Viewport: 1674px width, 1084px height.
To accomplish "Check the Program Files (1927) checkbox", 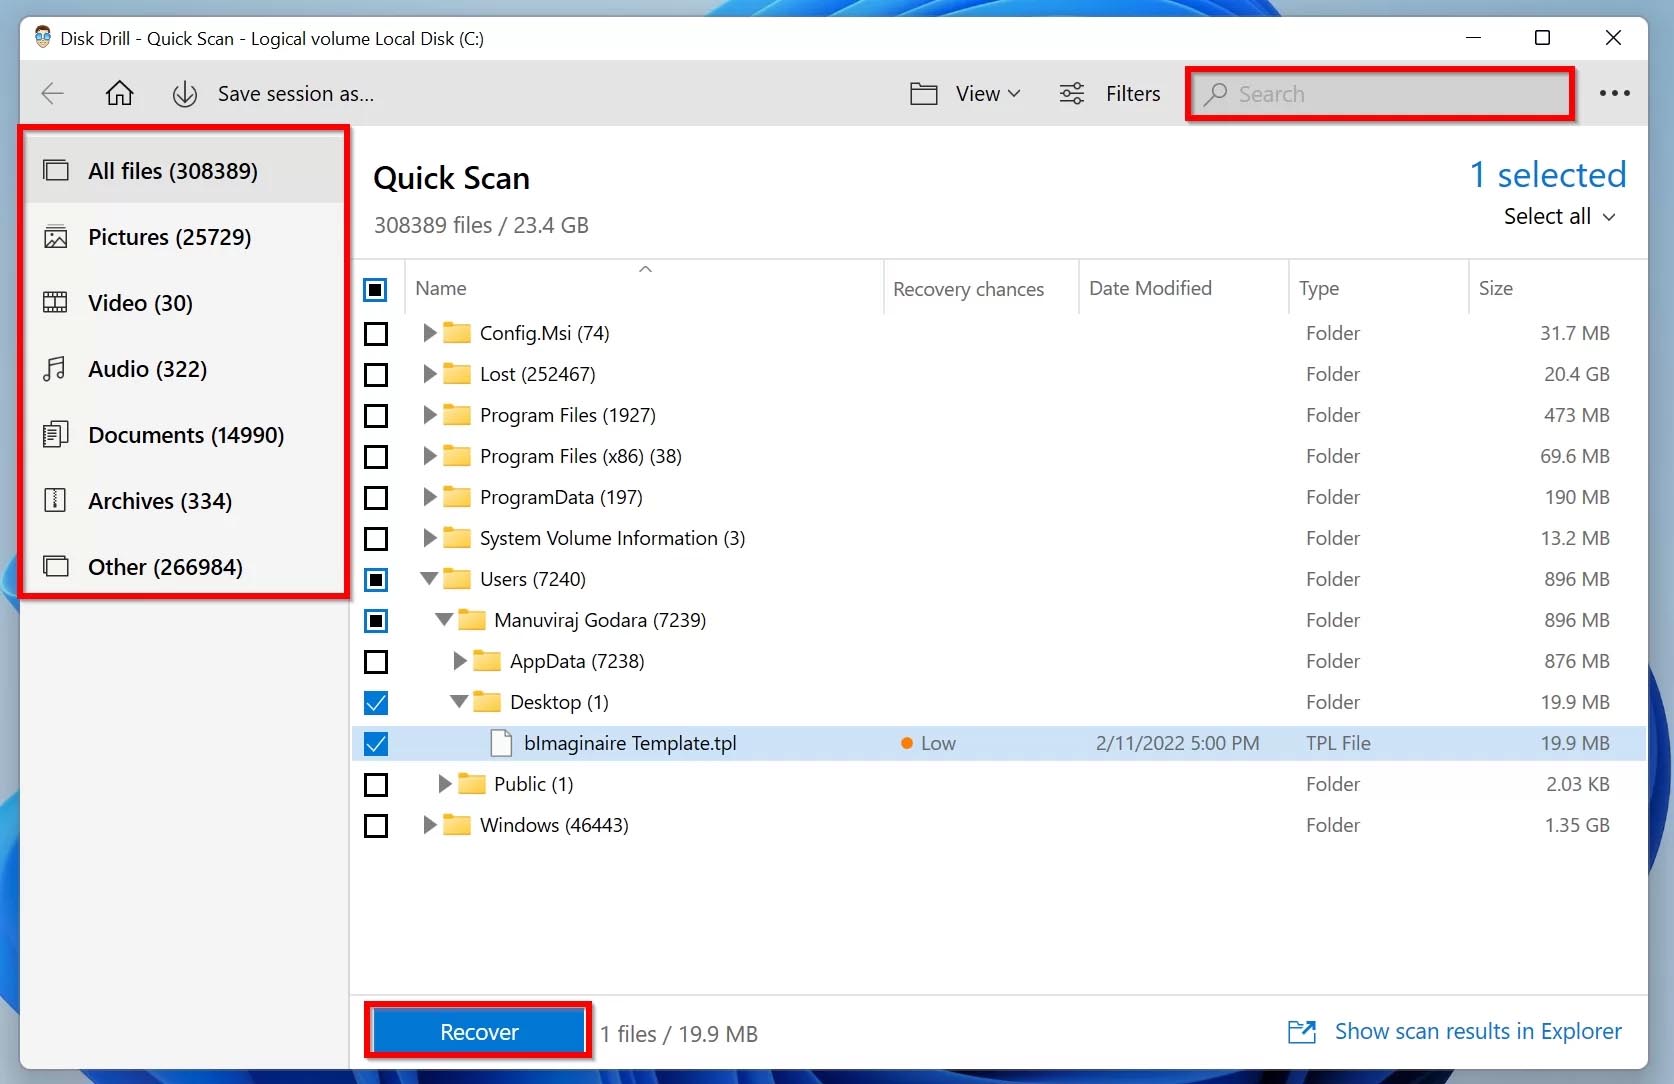I will pos(376,415).
